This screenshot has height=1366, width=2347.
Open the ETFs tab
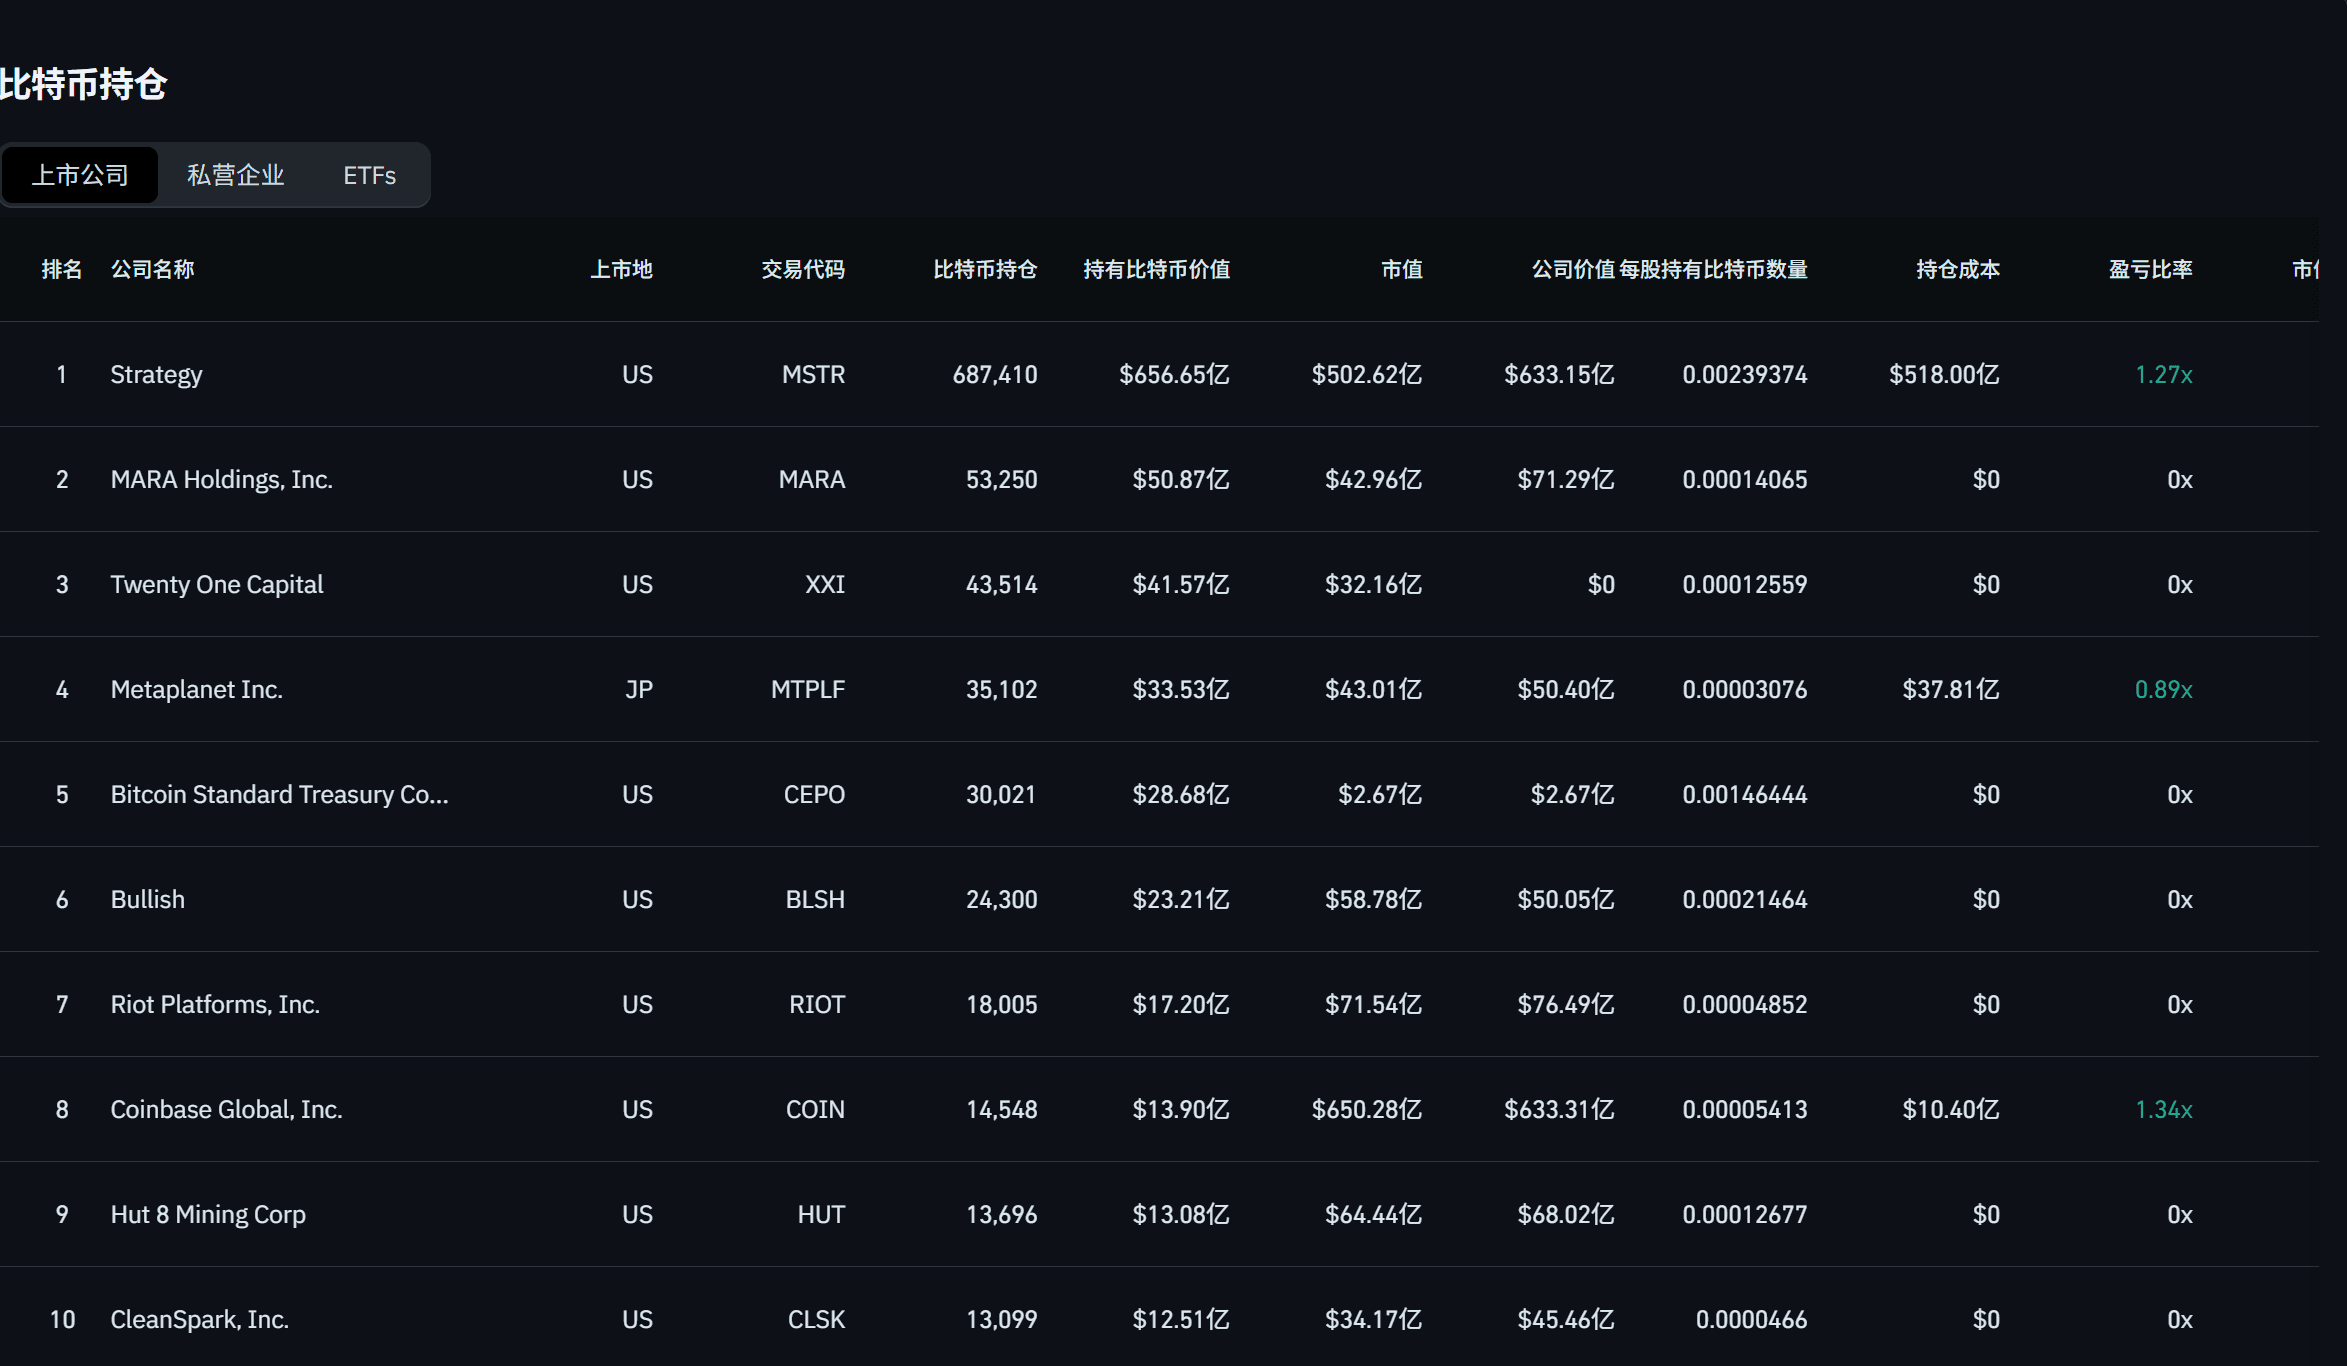coord(369,175)
